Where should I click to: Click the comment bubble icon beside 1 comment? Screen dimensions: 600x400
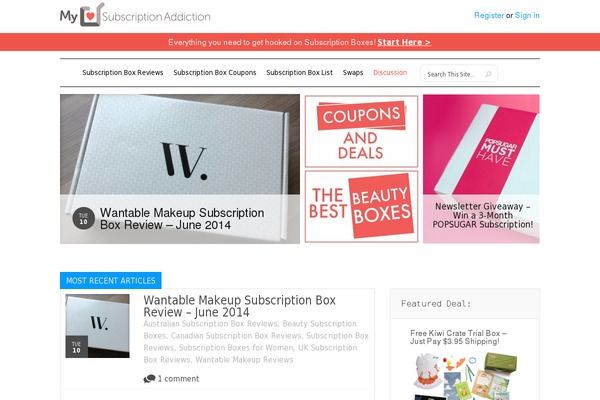pyautogui.click(x=149, y=379)
